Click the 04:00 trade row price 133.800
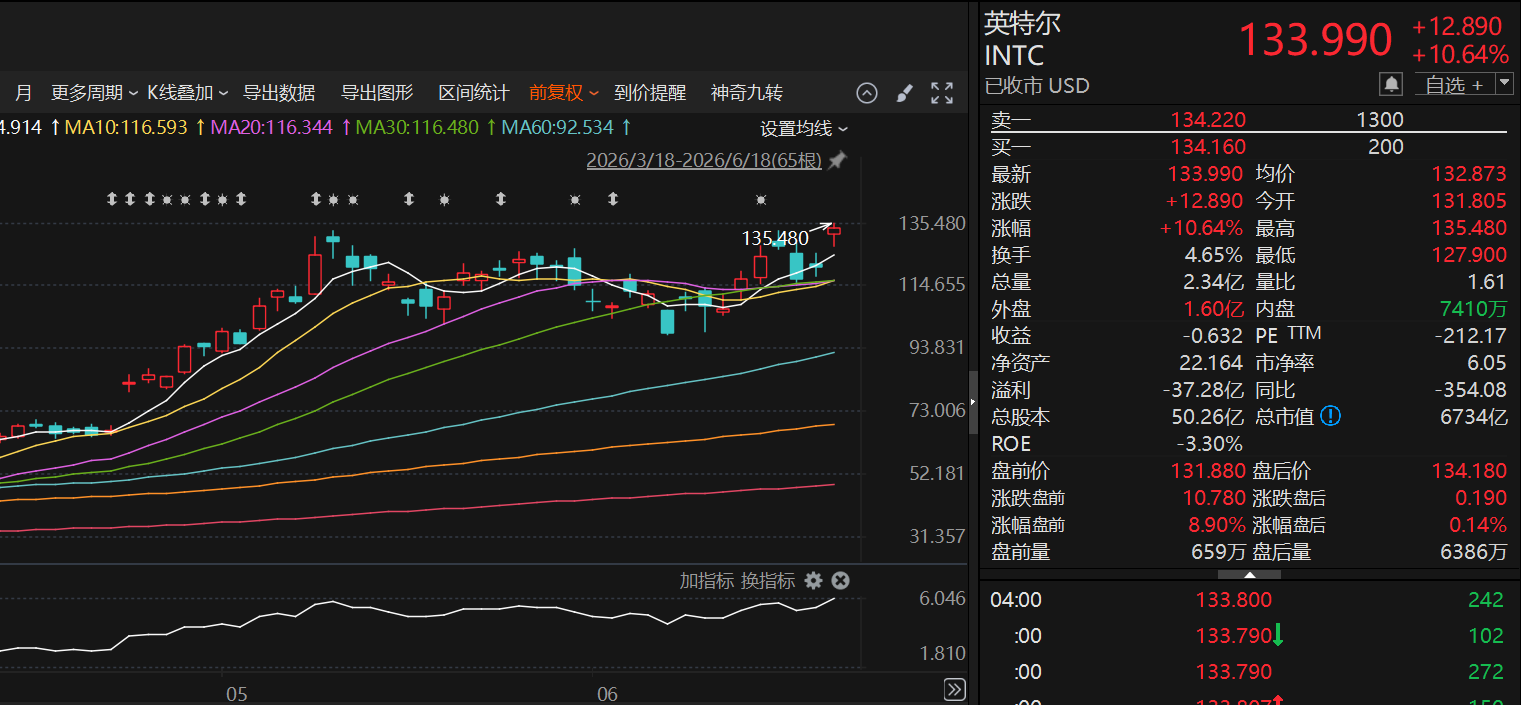This screenshot has width=1521, height=705. [1234, 600]
